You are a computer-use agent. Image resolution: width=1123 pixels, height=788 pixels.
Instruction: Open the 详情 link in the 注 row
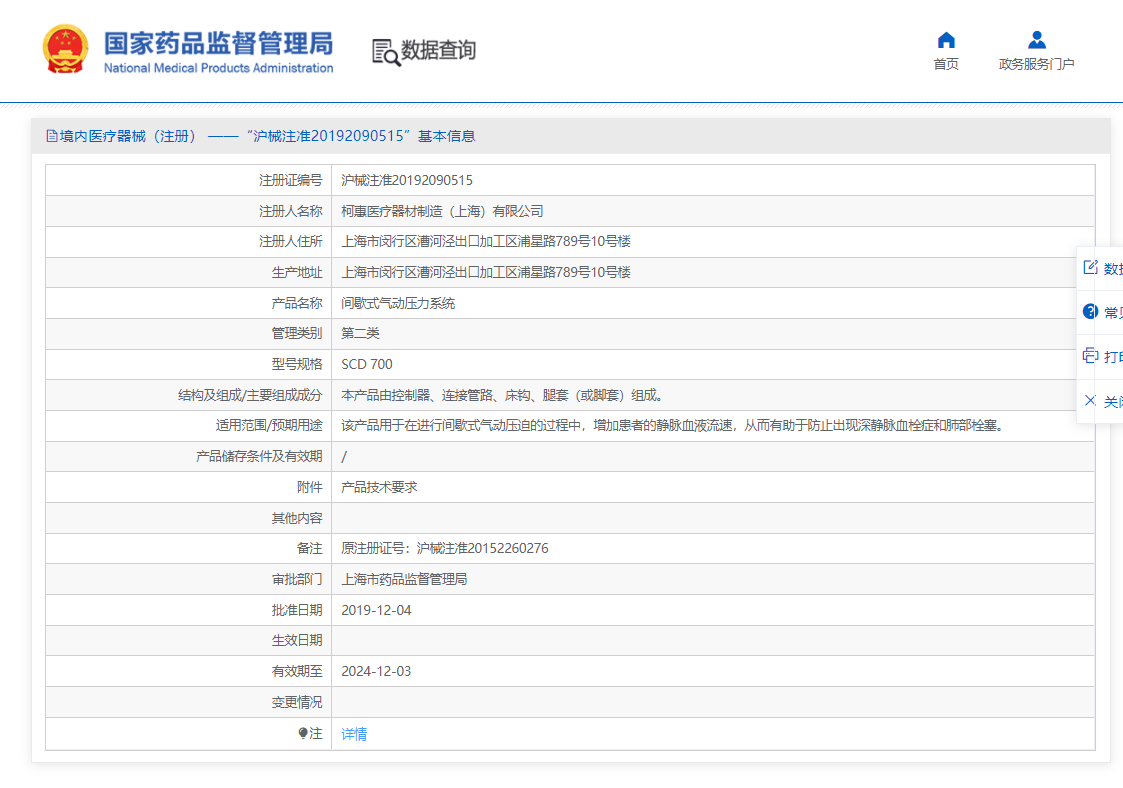[x=352, y=732]
